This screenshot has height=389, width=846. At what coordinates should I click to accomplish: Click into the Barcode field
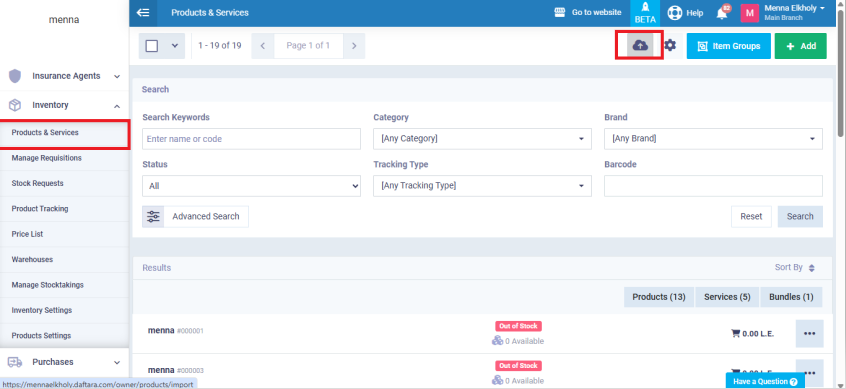(x=713, y=186)
